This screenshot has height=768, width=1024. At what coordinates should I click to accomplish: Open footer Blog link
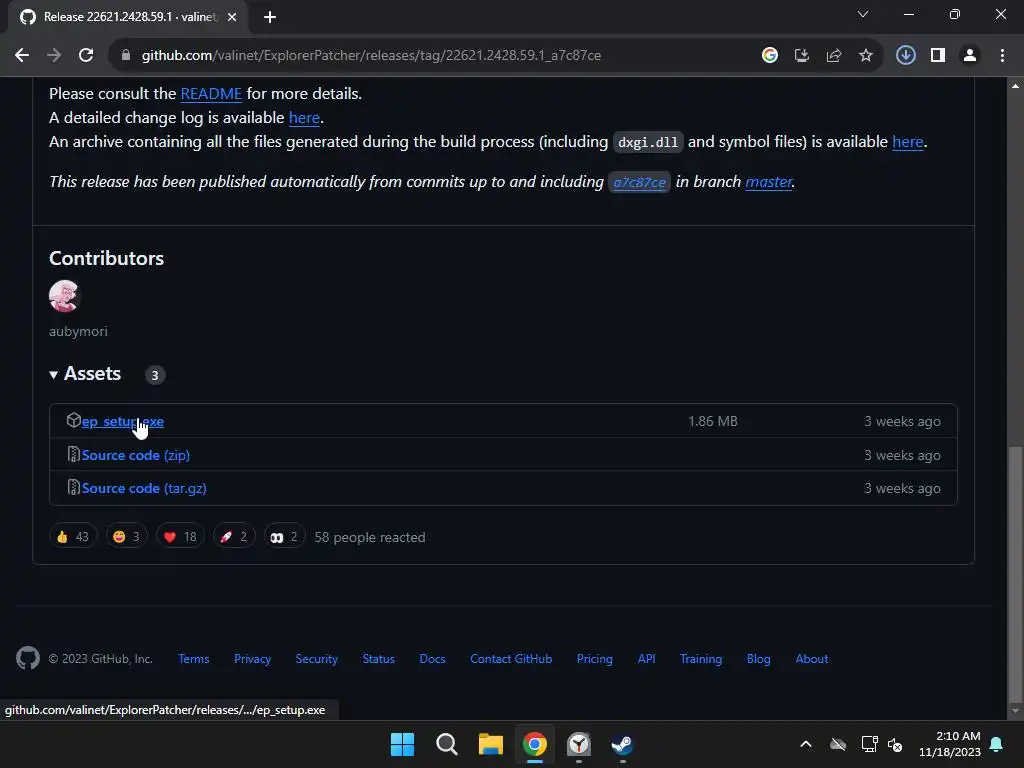click(x=758, y=659)
